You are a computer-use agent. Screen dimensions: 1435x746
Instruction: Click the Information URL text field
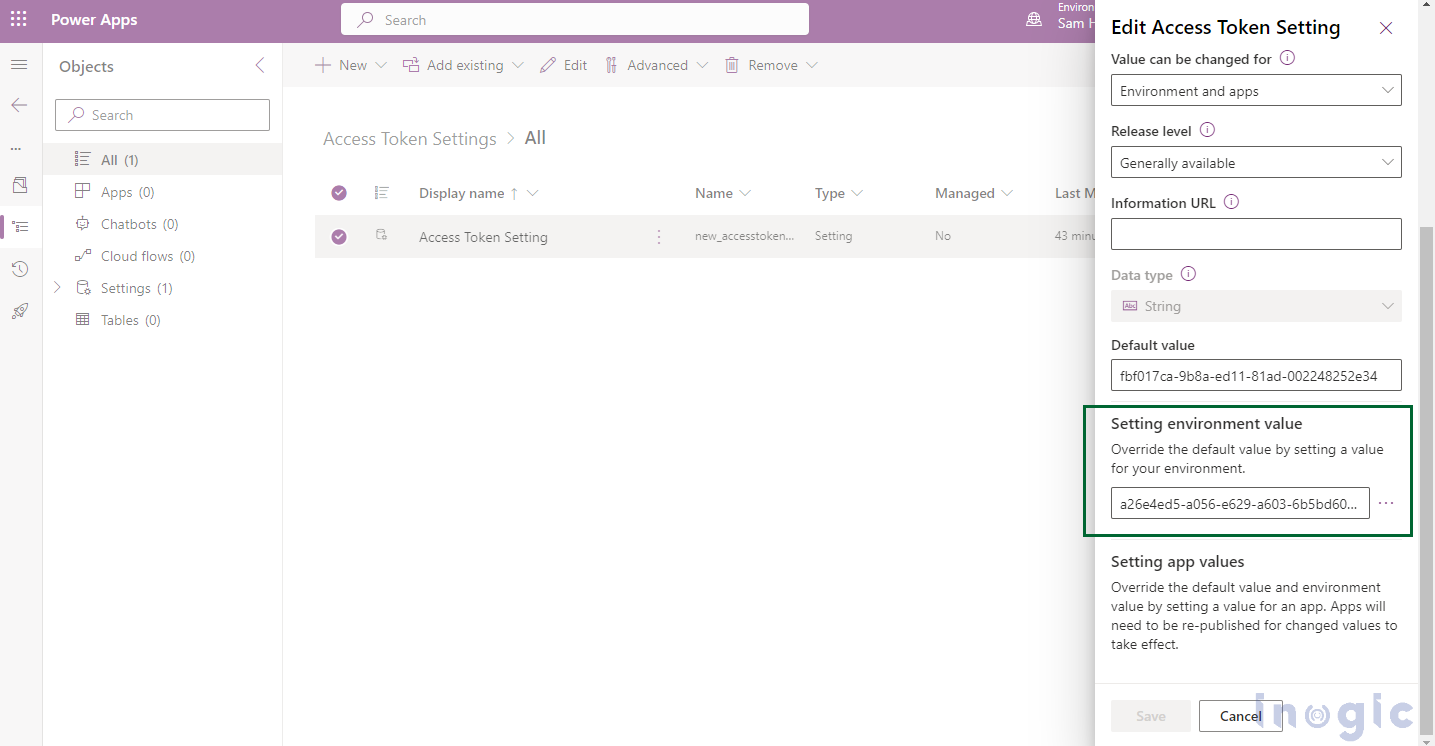point(1256,234)
